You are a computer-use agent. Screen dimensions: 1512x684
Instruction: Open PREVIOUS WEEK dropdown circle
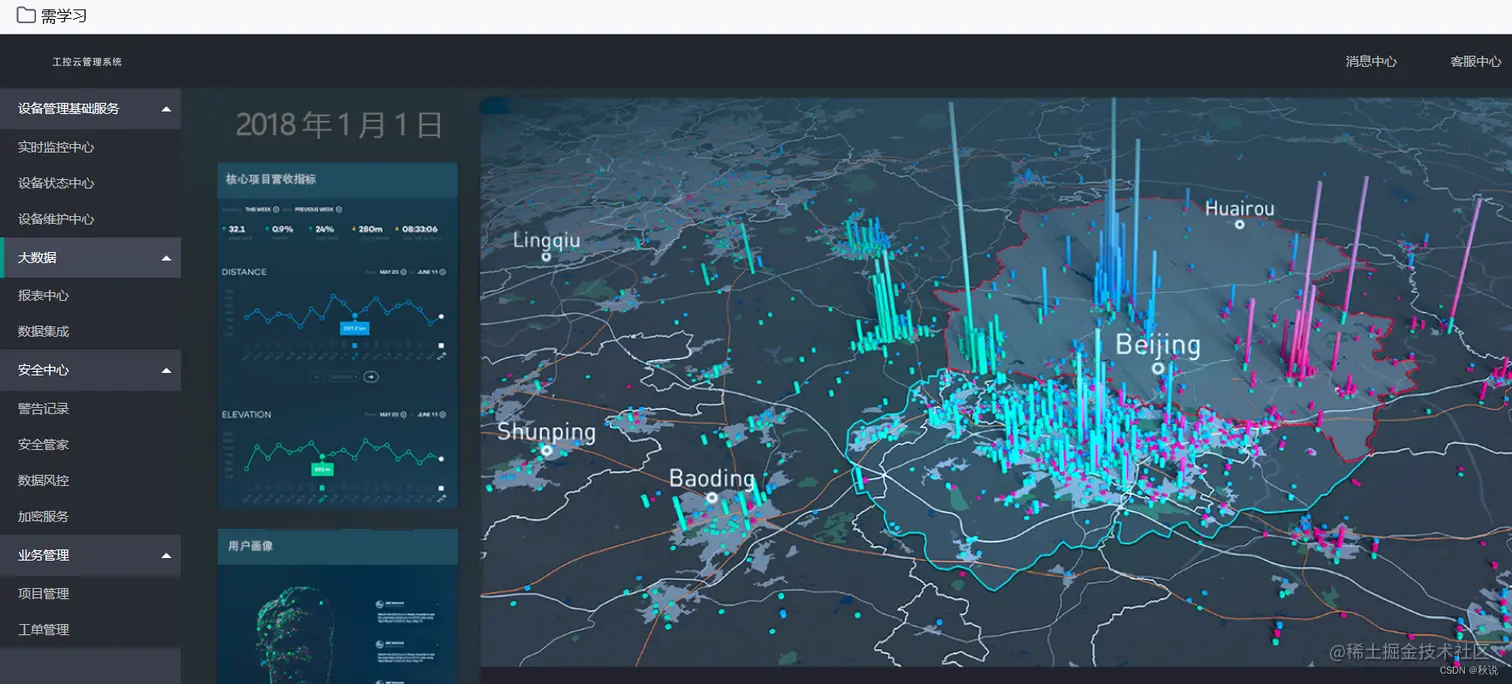point(339,209)
